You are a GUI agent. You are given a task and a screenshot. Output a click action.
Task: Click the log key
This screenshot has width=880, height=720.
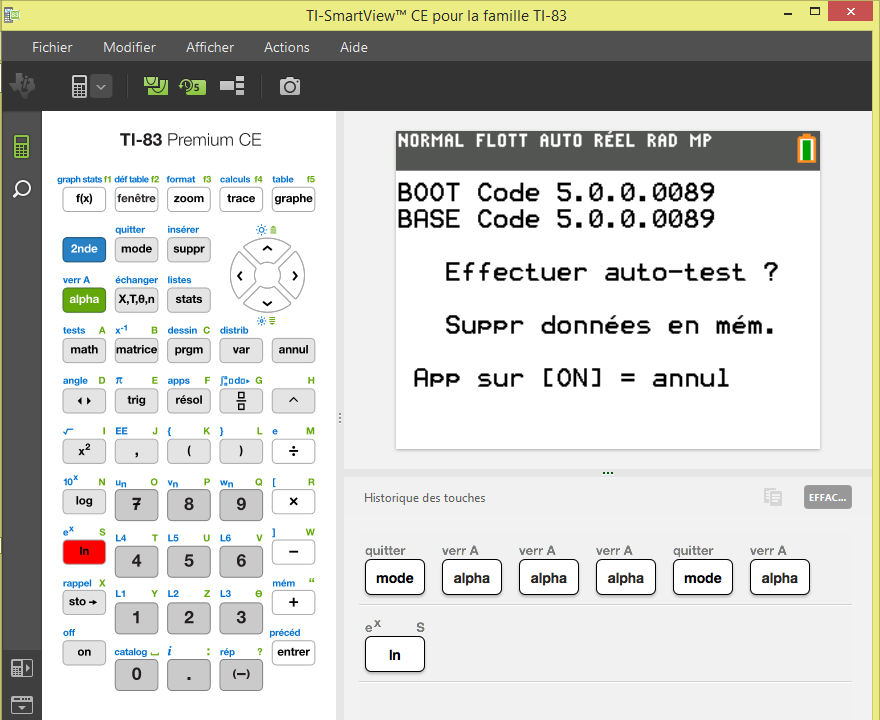pyautogui.click(x=84, y=502)
